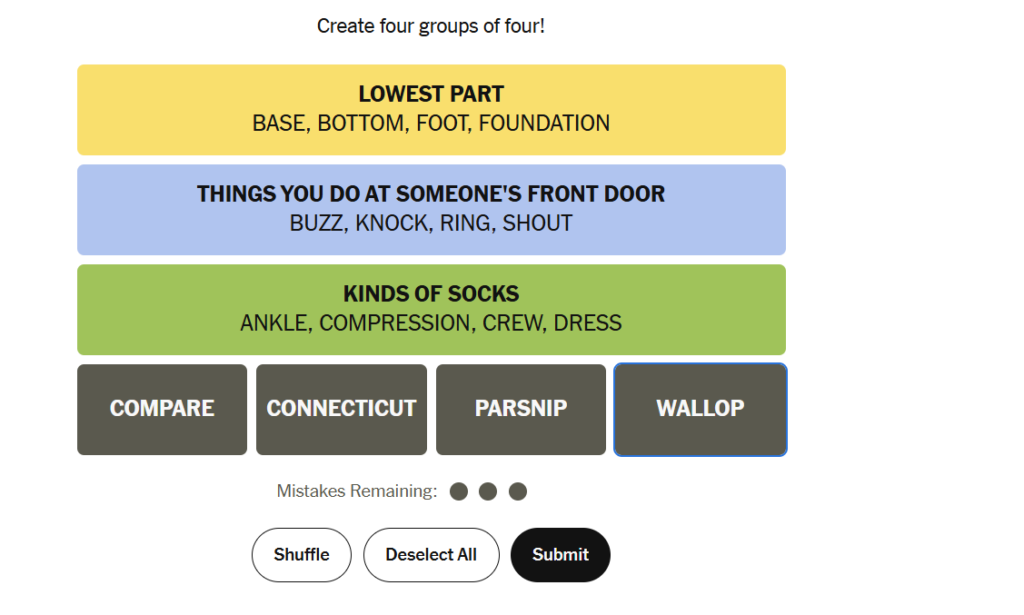Click the KINDS OF SOCKS green heading
Viewport: 1024px width, 615px height.
tap(431, 294)
